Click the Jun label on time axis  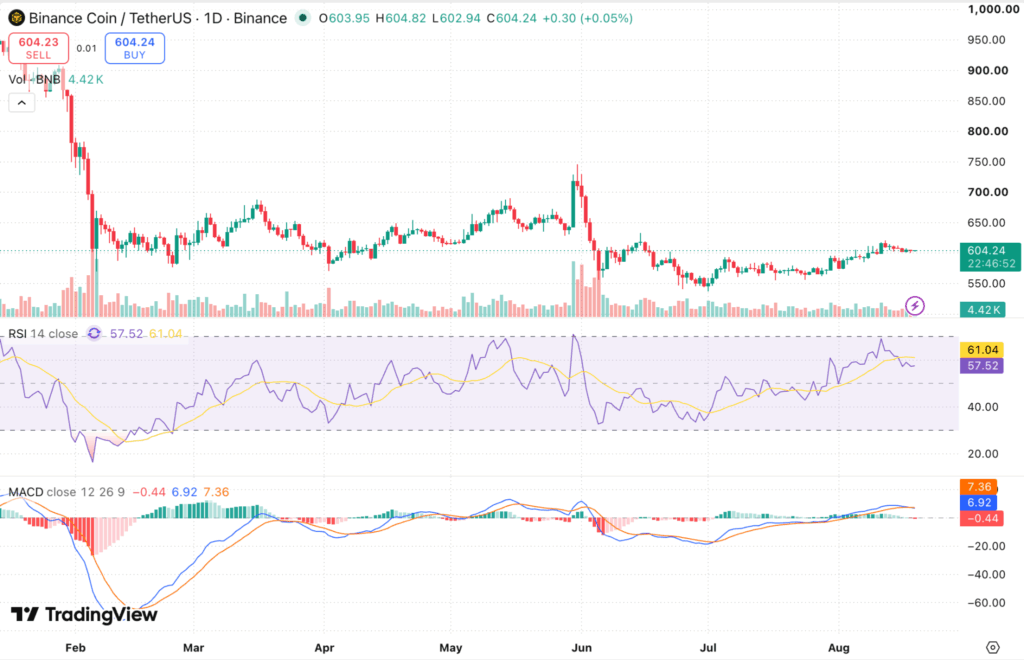pyautogui.click(x=581, y=648)
